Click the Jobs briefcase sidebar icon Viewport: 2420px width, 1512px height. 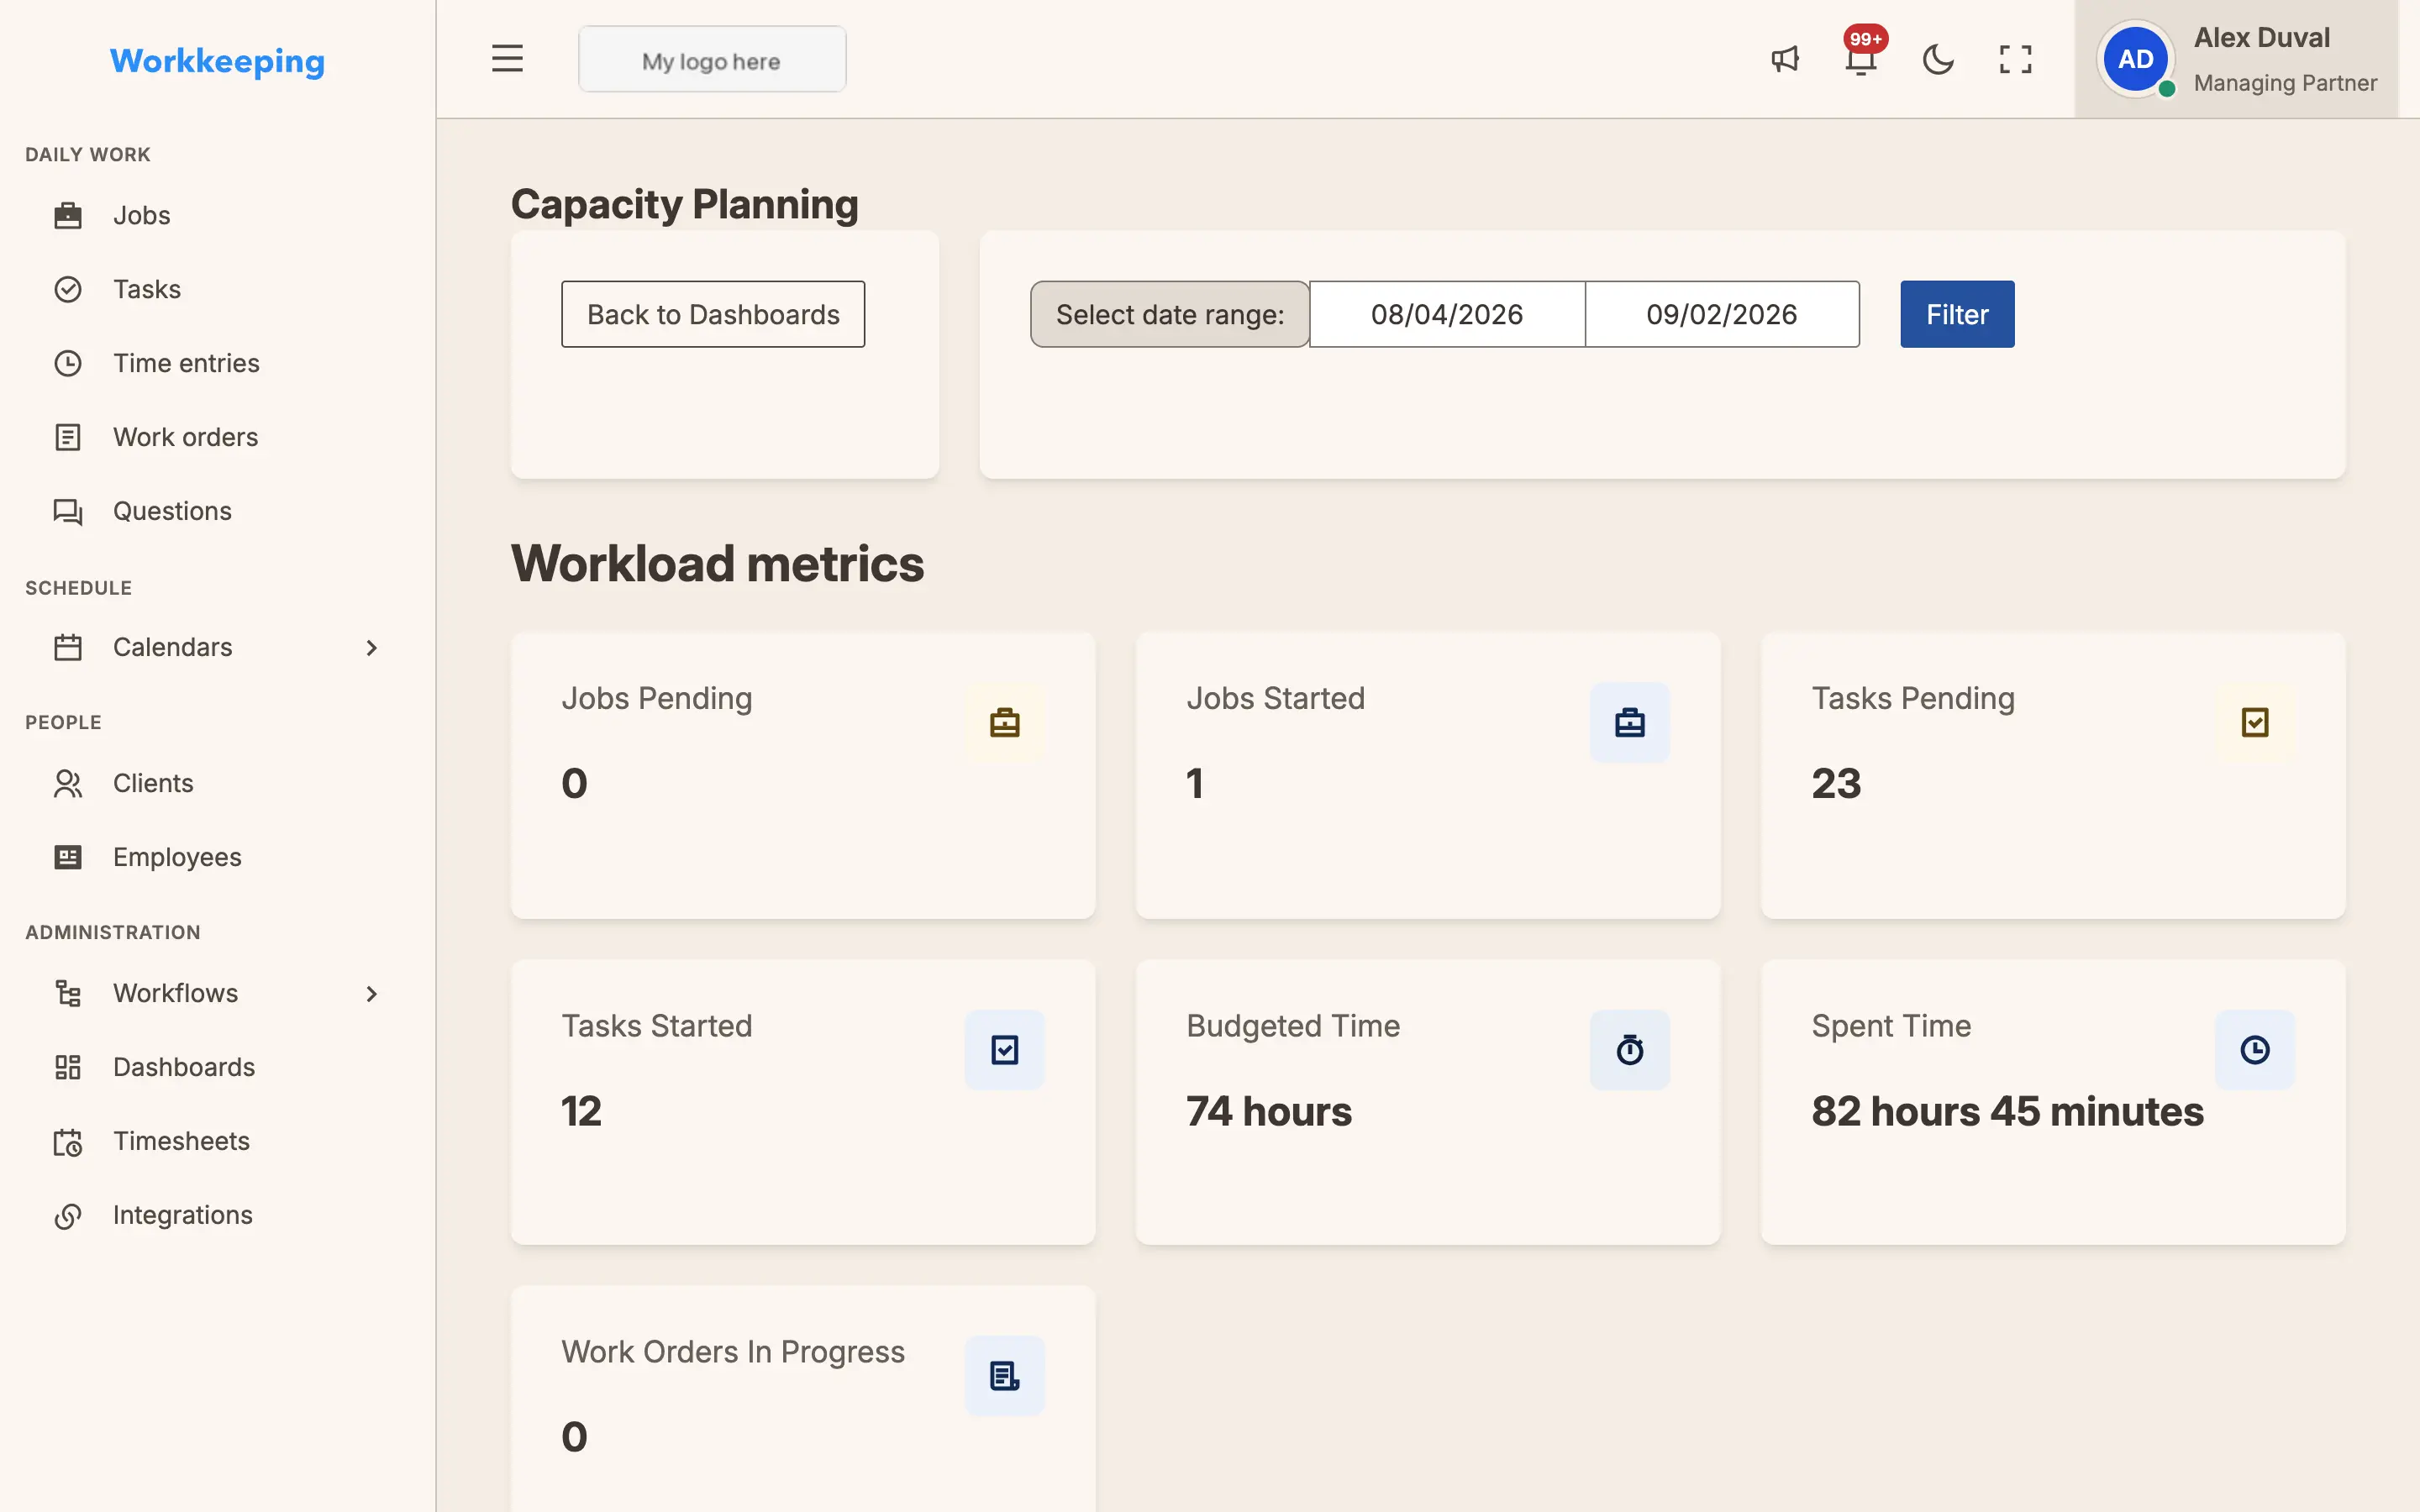pos(68,215)
